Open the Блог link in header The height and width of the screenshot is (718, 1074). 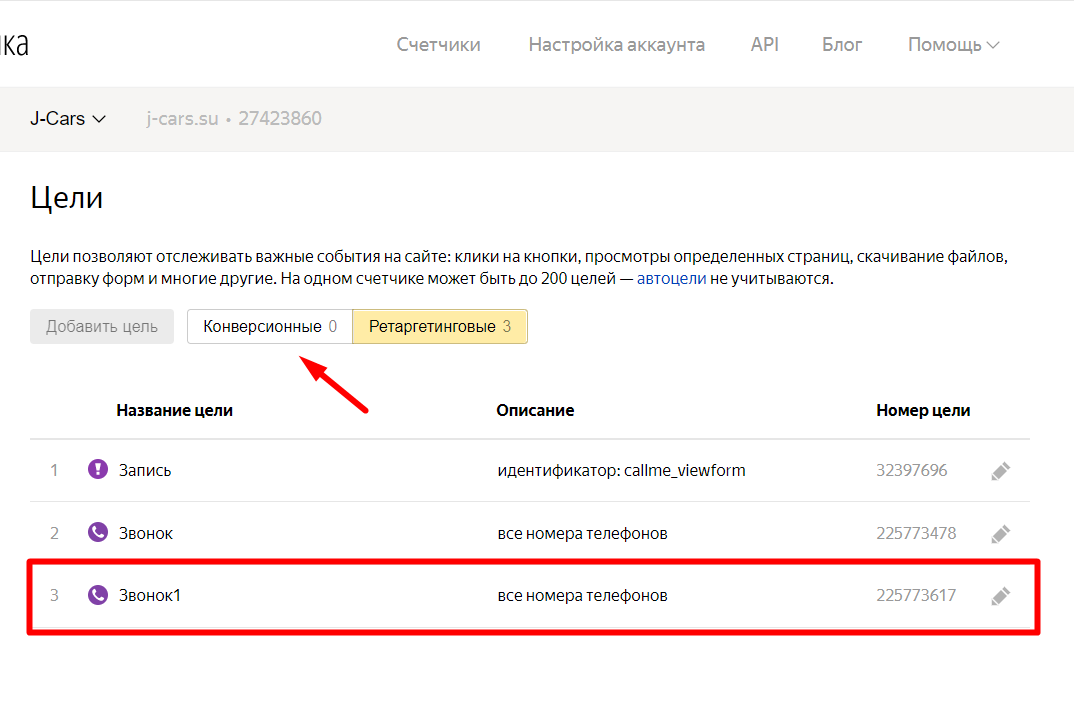pos(842,45)
